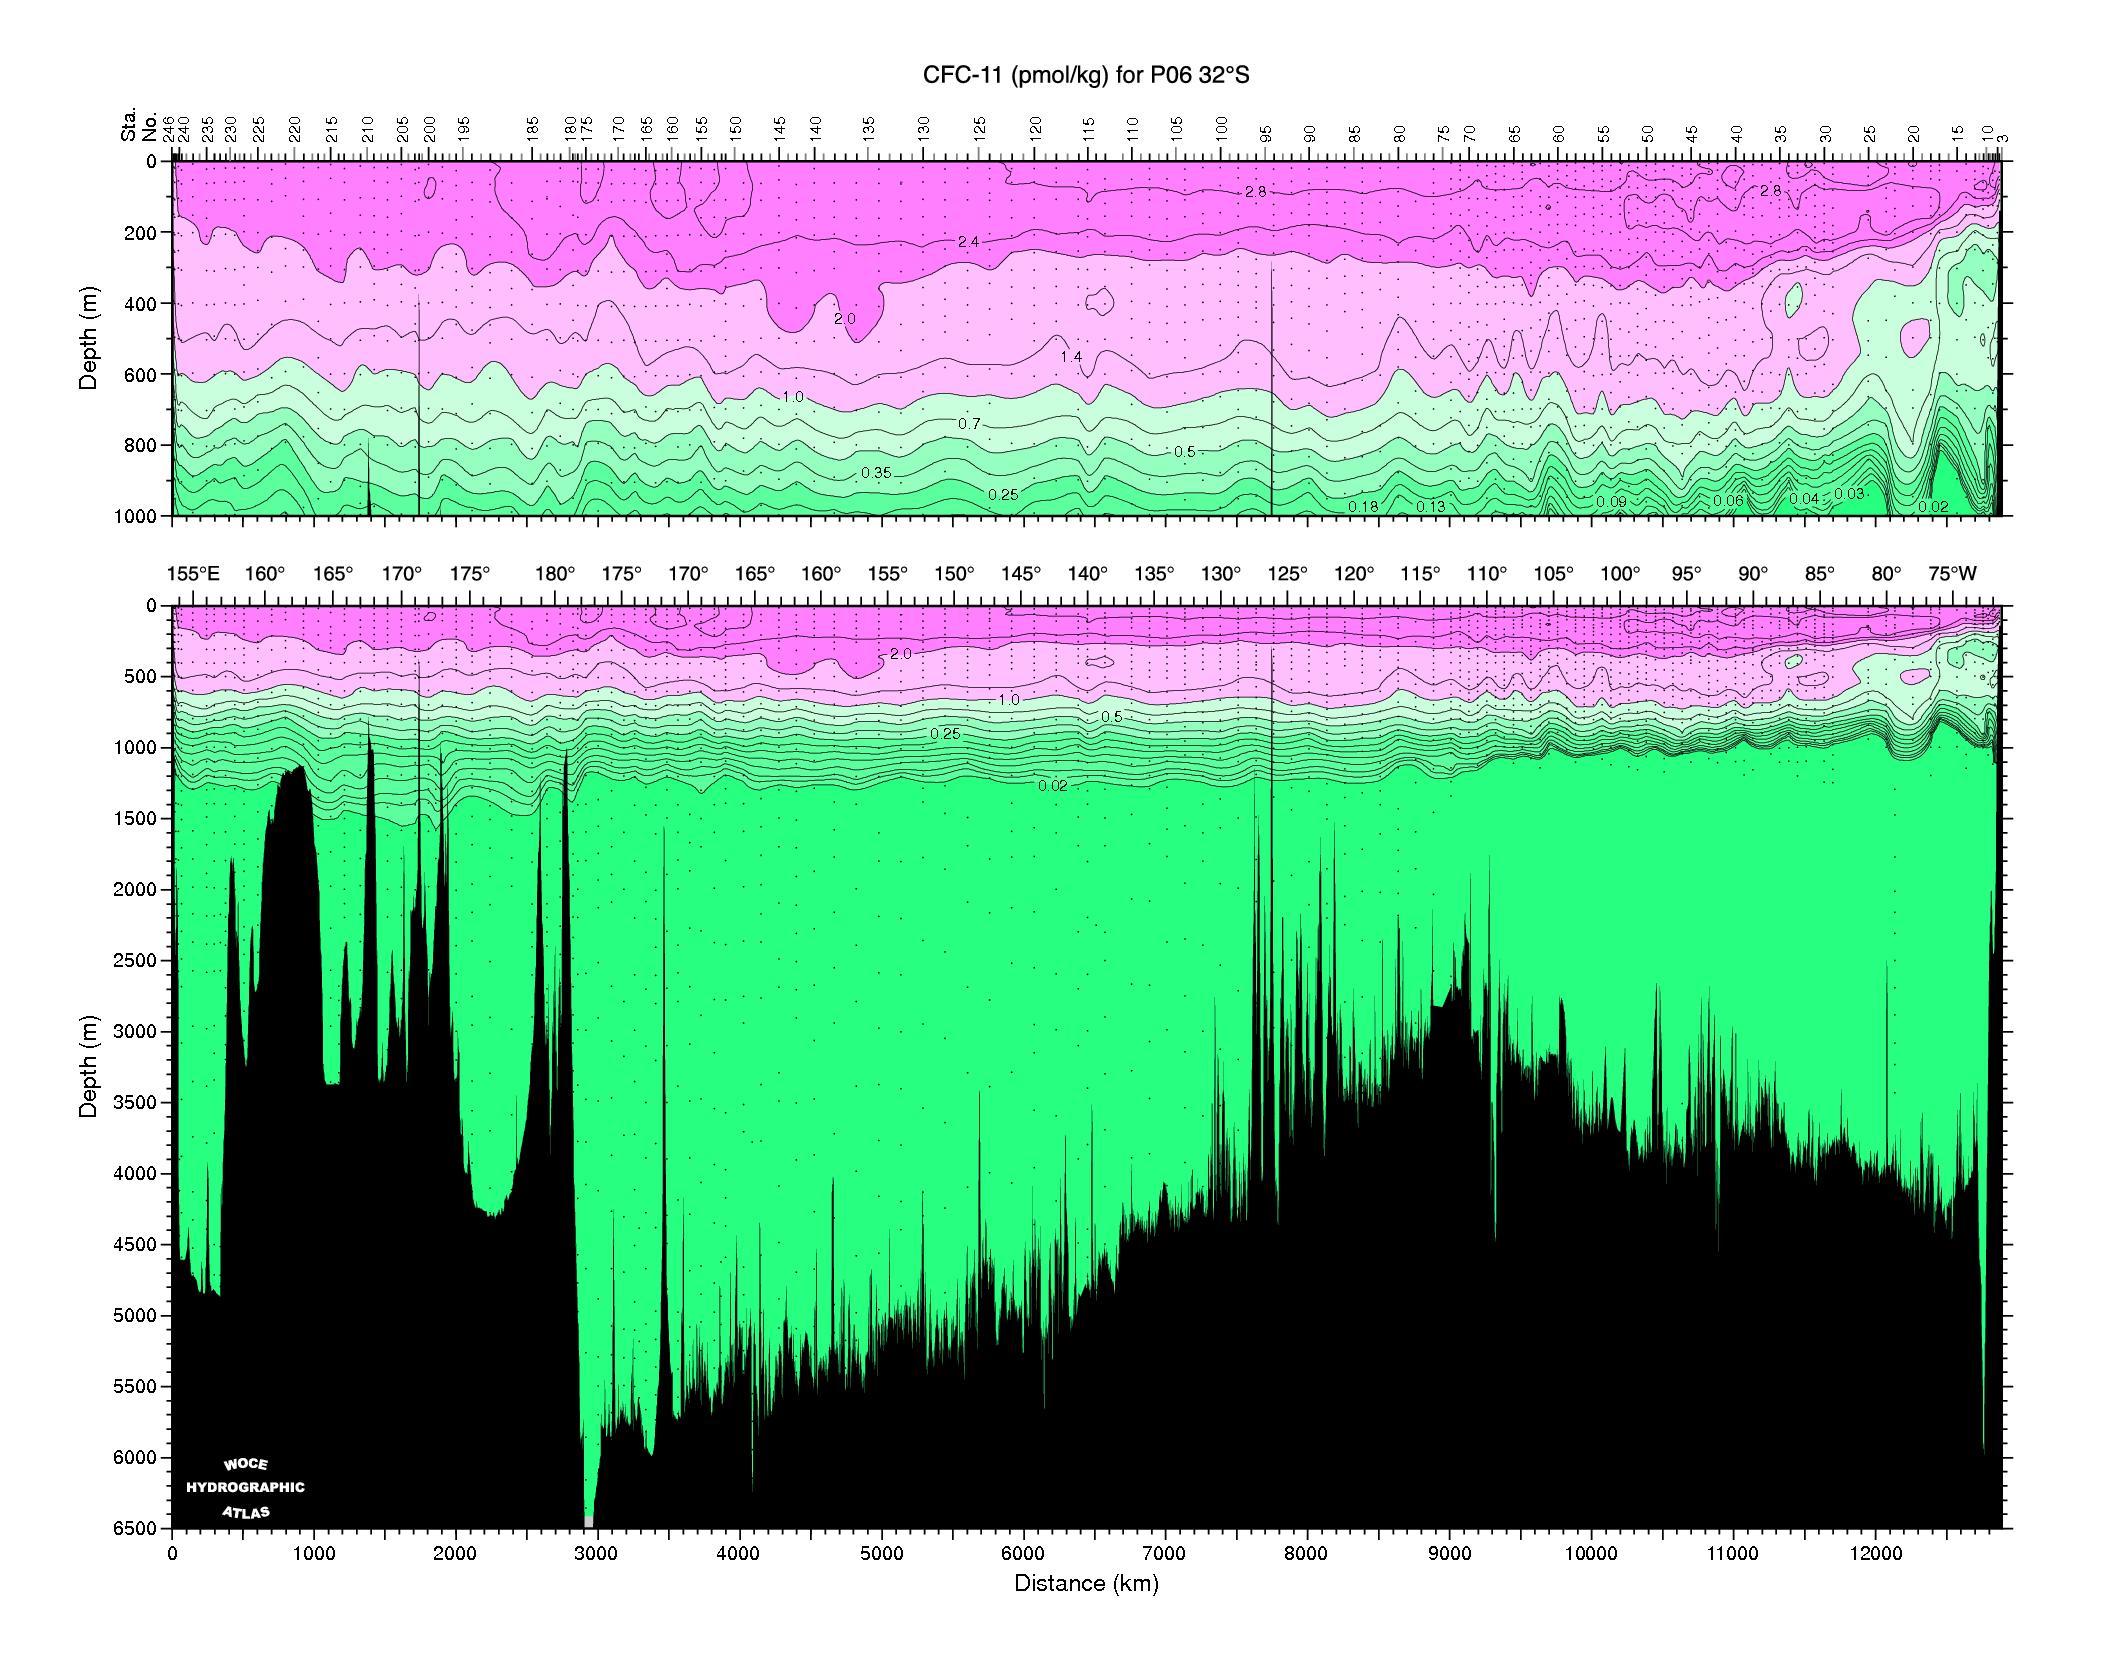Click the "120°" longitude label
Image resolution: width=2111 pixels, height=1653 pixels.
[x=1354, y=574]
